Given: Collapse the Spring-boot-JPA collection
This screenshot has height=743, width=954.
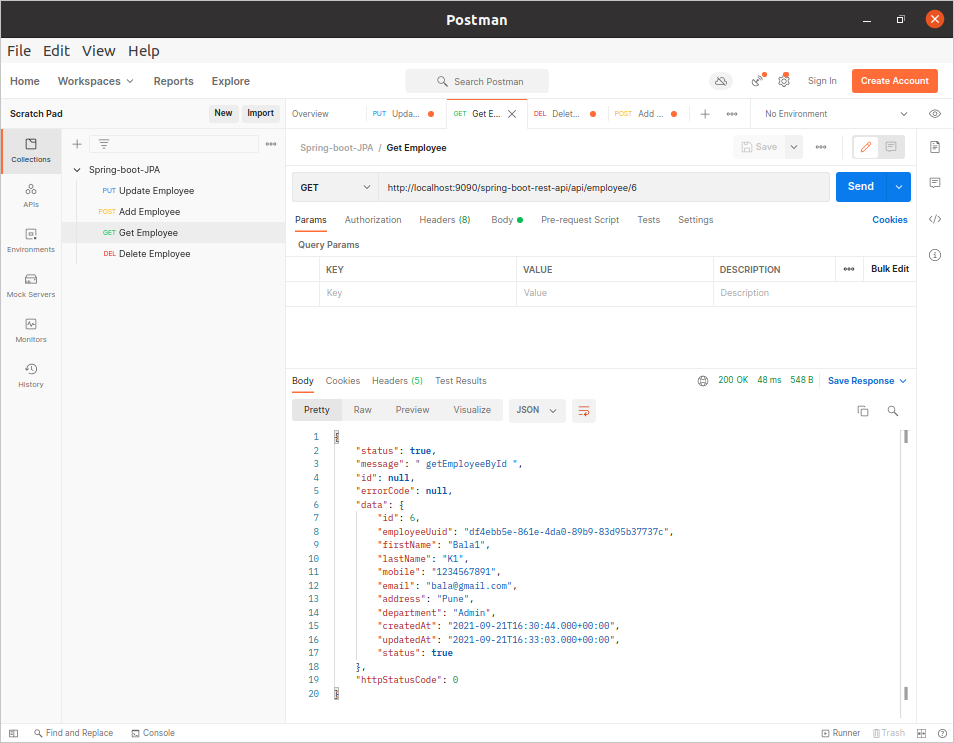Looking at the screenshot, I should coord(76,169).
